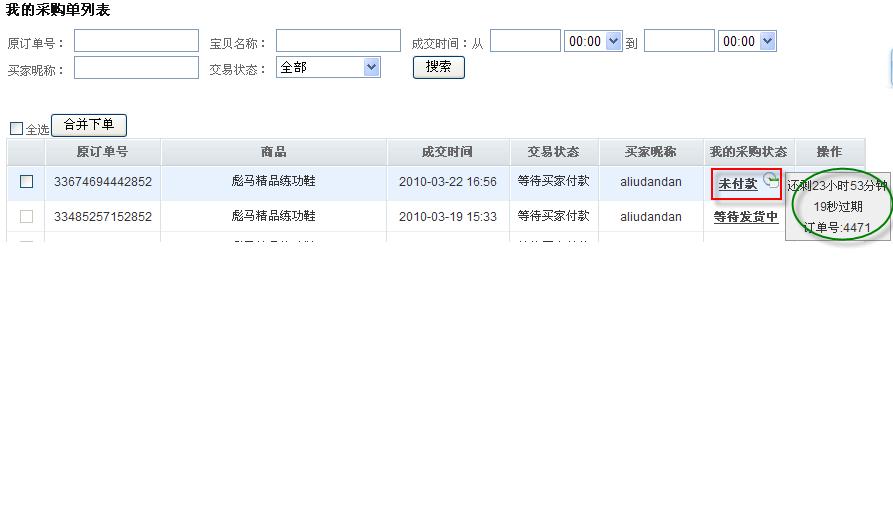This screenshot has height=512, width=893.
Task: Click the 成交时间 end date field
Action: 678,41
